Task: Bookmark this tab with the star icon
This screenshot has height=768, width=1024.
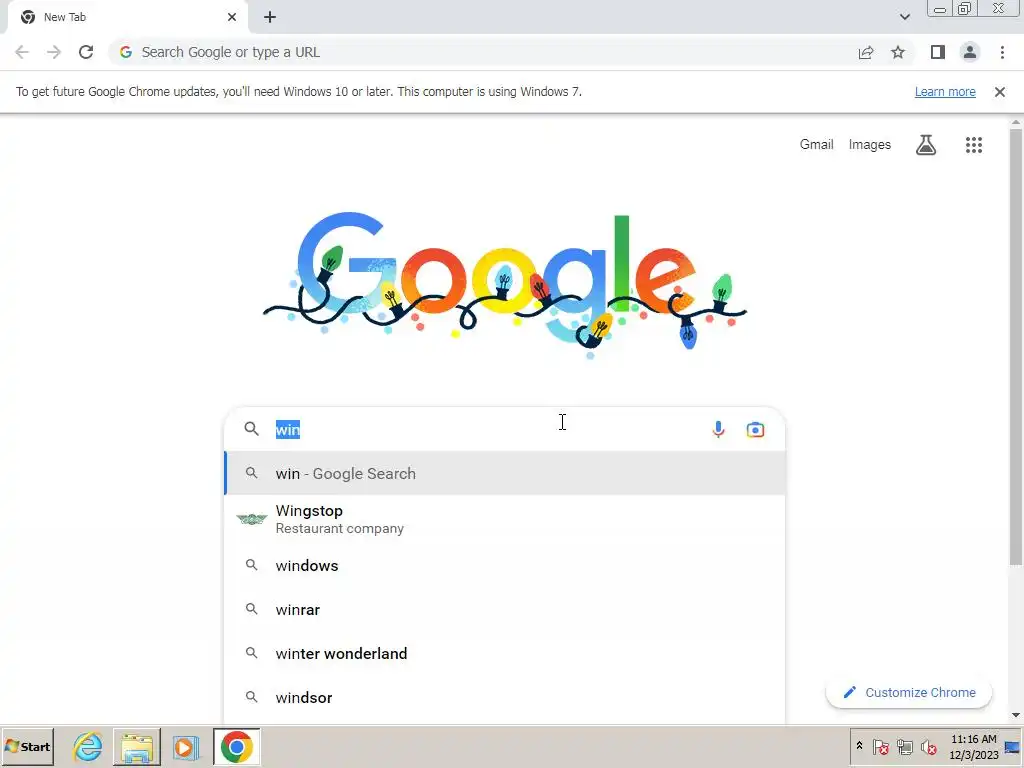Action: click(898, 52)
